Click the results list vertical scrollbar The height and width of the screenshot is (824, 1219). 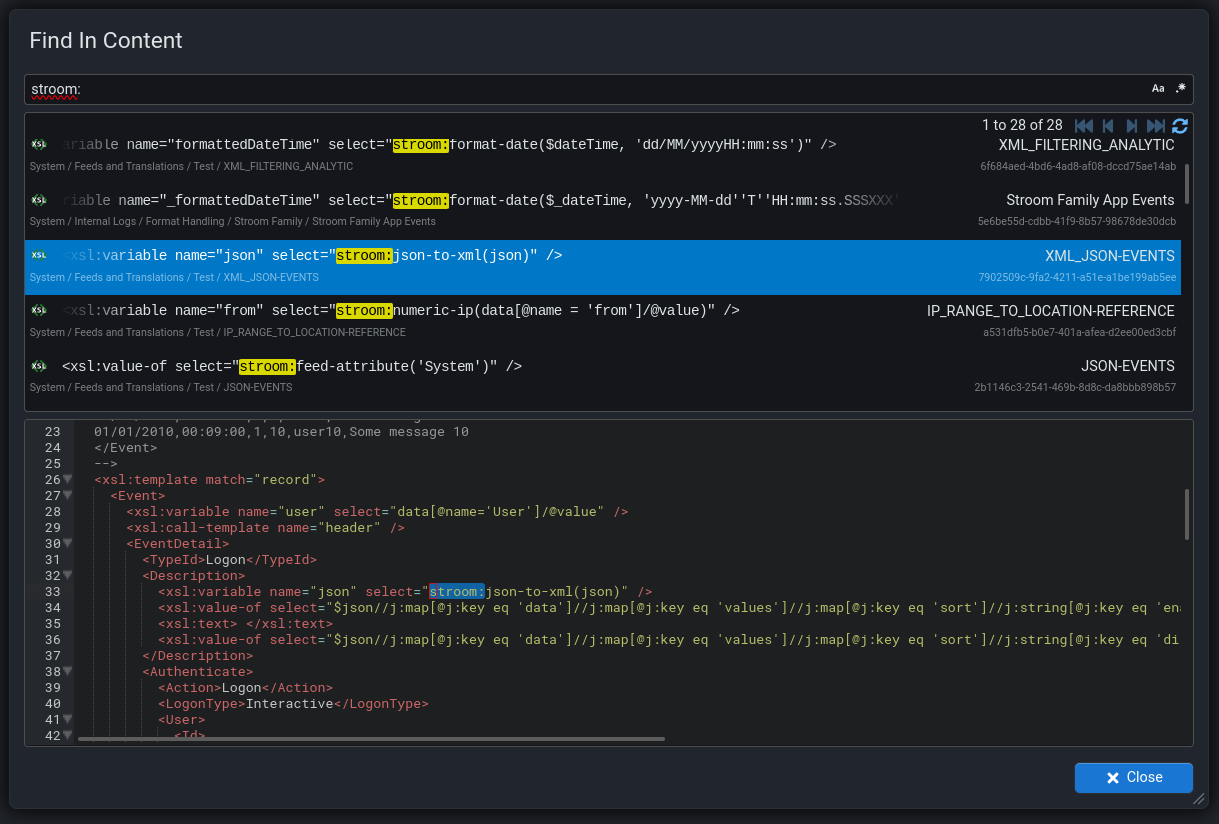point(1187,184)
